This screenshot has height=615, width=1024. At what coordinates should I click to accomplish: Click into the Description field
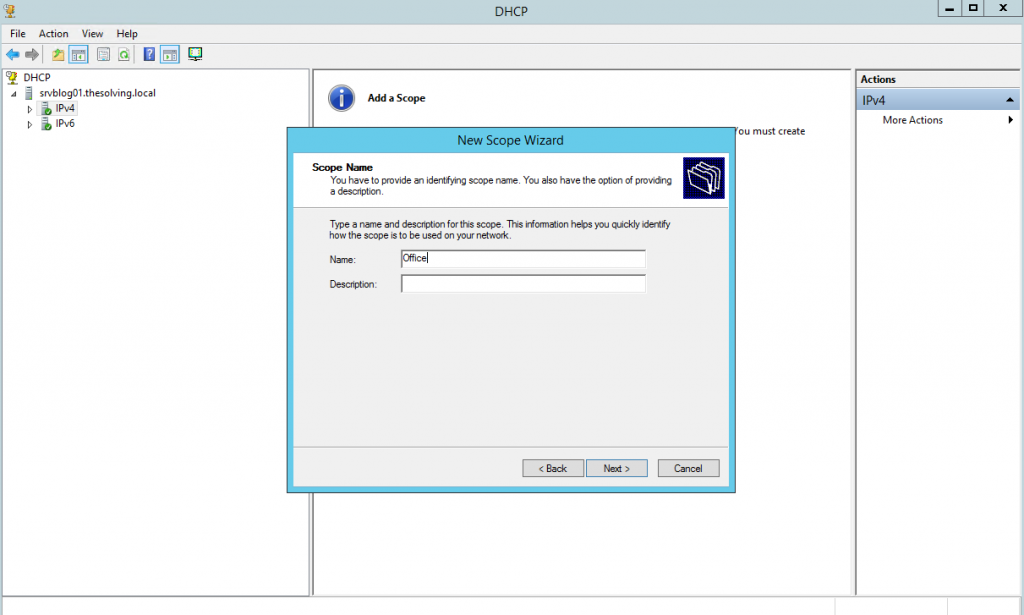click(x=523, y=283)
